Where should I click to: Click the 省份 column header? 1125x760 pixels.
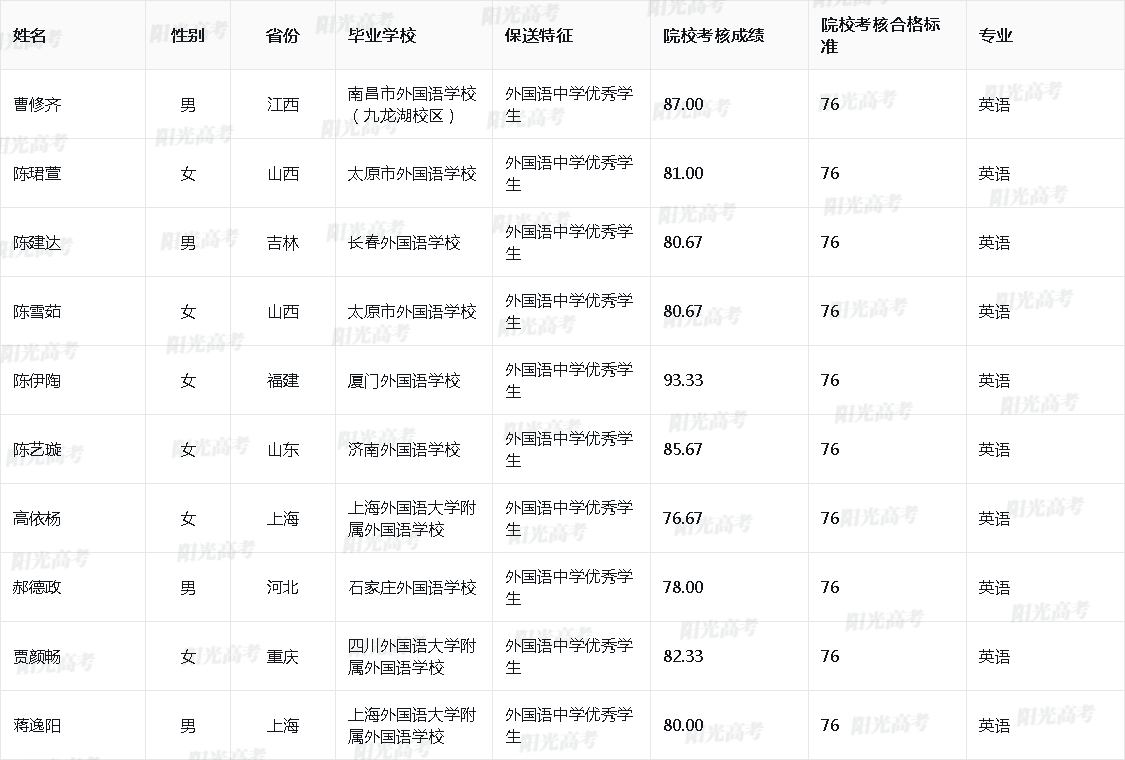point(283,35)
